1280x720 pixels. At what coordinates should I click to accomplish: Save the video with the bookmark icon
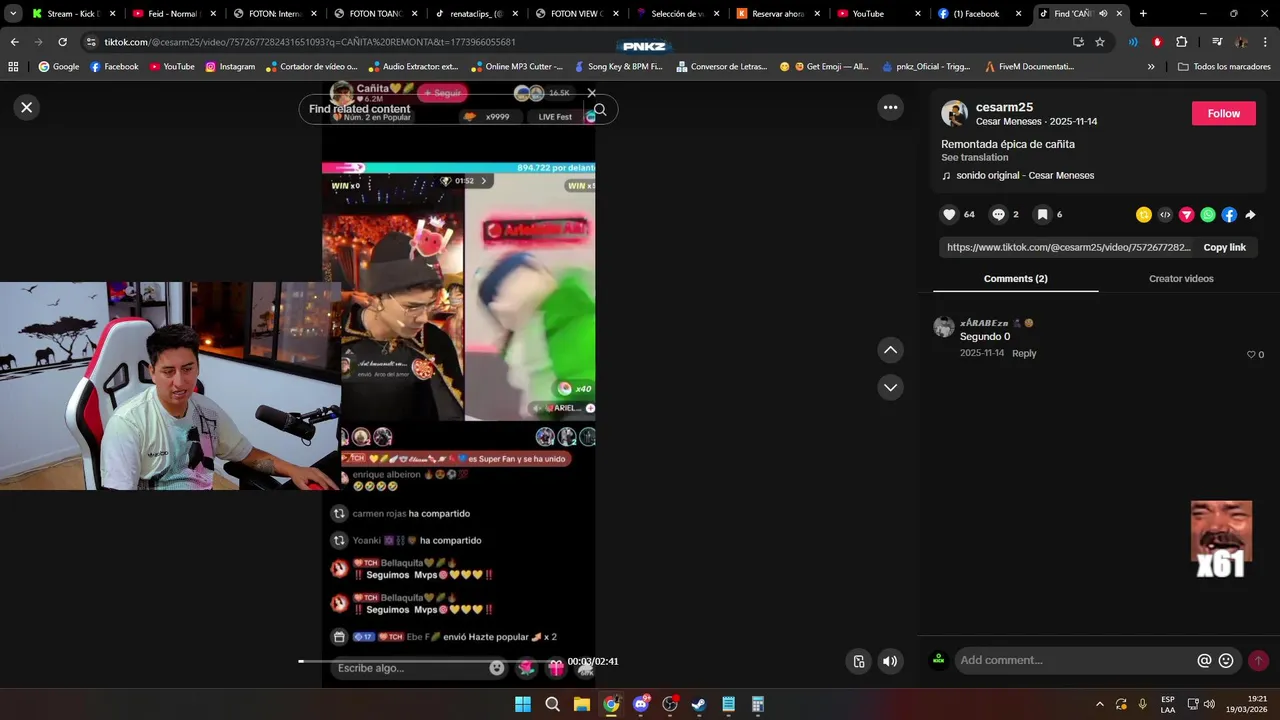[x=1042, y=214]
